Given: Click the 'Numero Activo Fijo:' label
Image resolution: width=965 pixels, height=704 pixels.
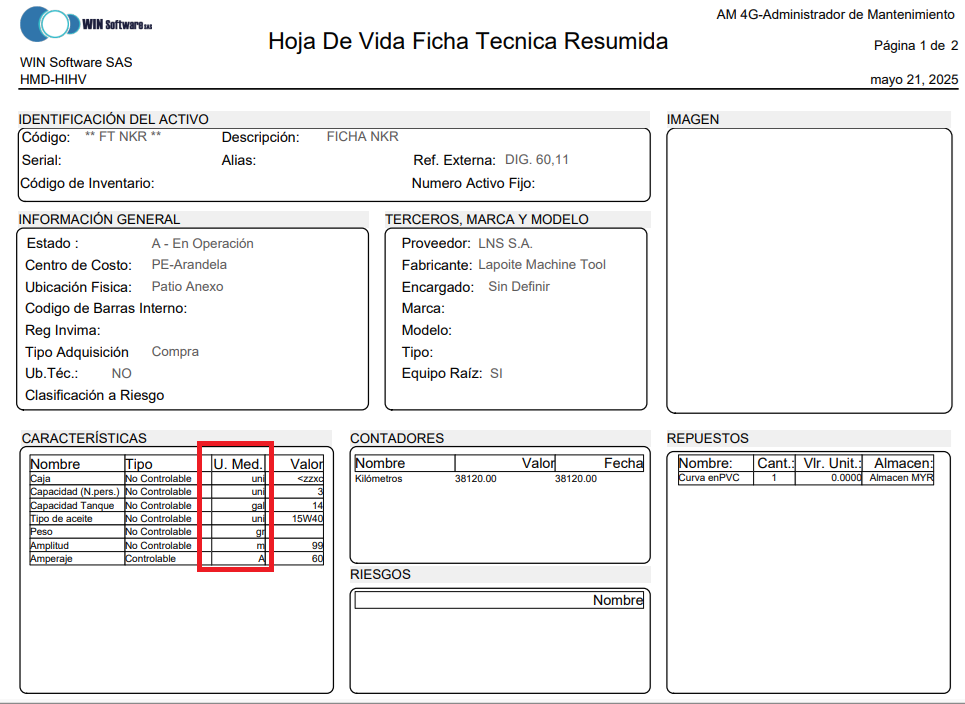Looking at the screenshot, I should (x=473, y=183).
